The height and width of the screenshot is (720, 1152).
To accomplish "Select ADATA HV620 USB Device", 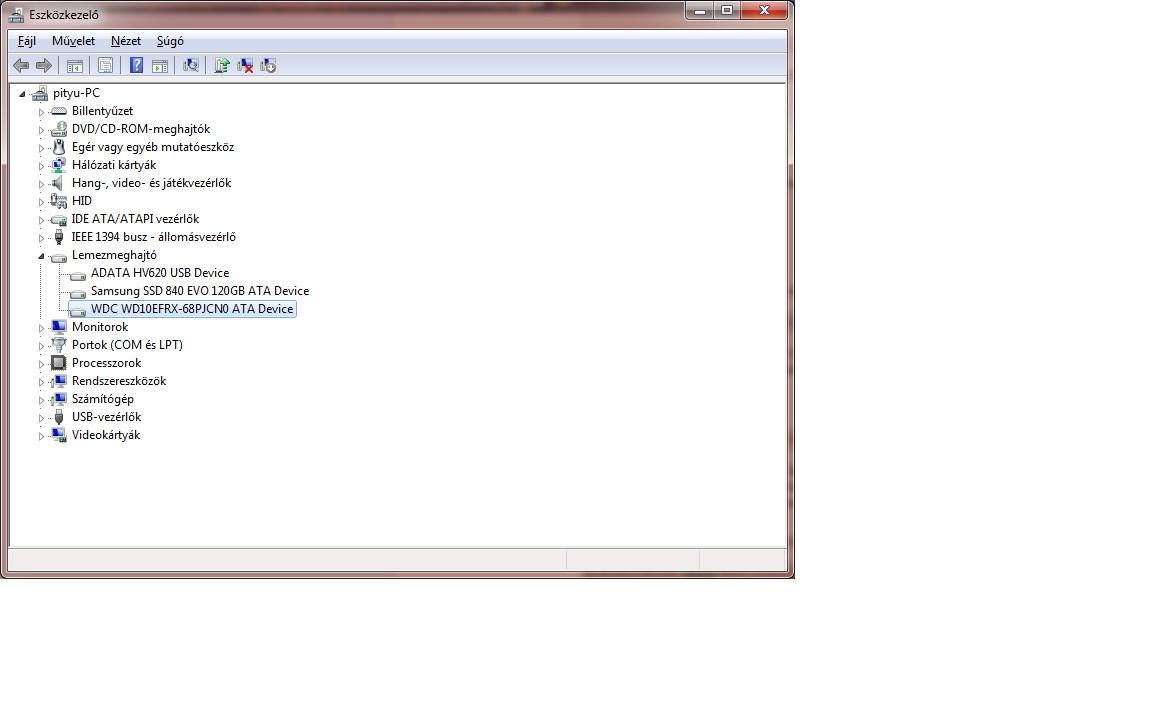I will 160,273.
